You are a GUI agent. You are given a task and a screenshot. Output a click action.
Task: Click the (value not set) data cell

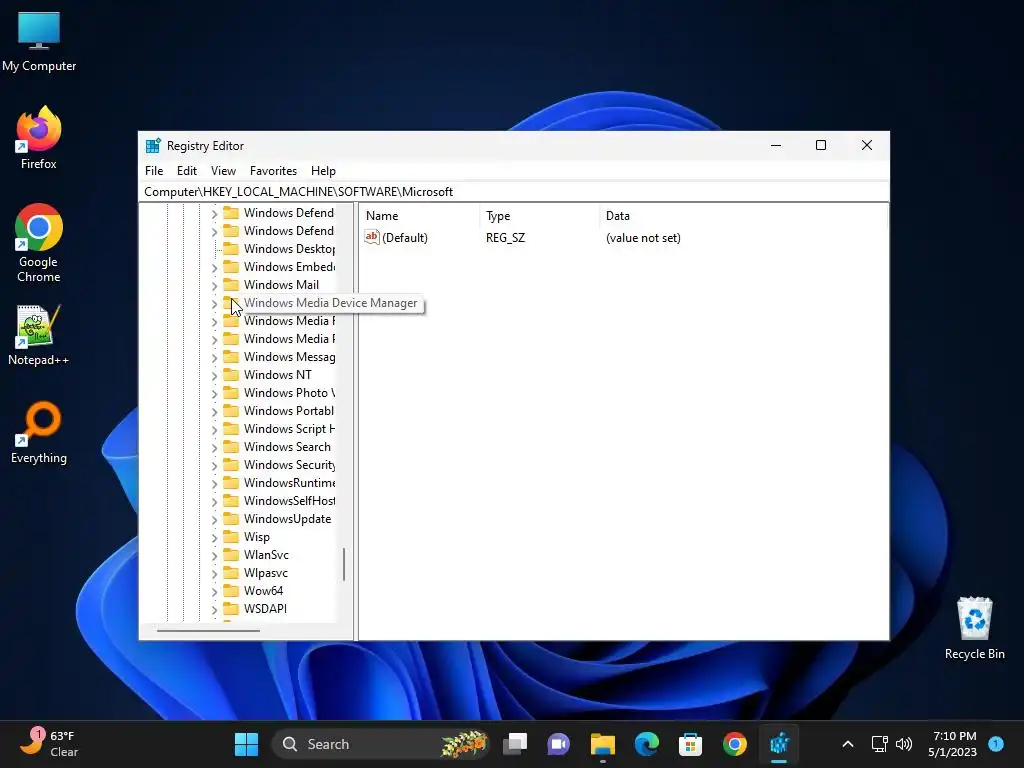point(643,238)
